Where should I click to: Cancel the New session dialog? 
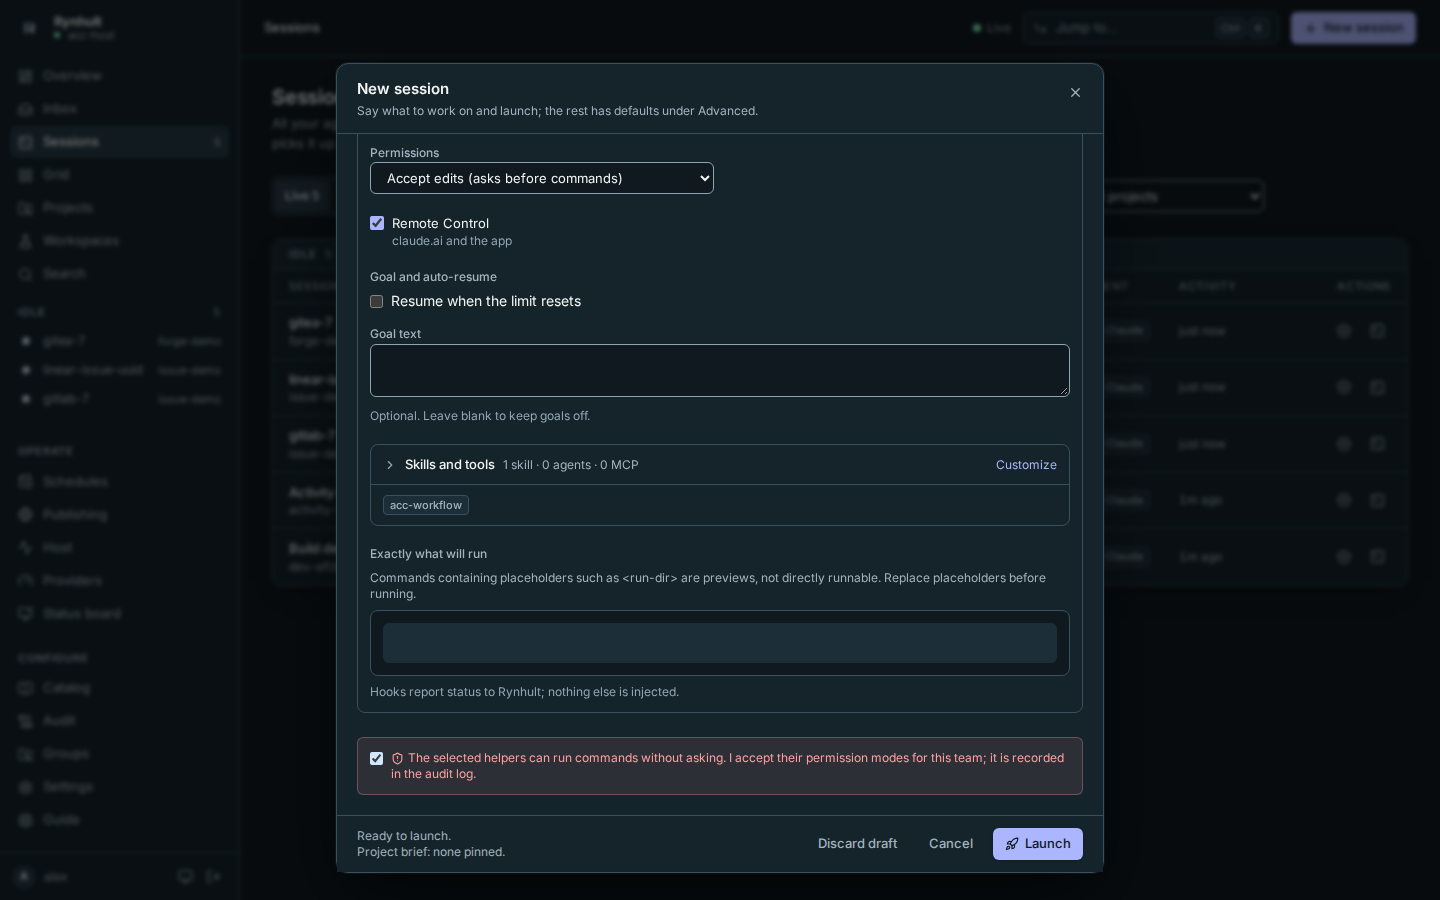click(951, 844)
